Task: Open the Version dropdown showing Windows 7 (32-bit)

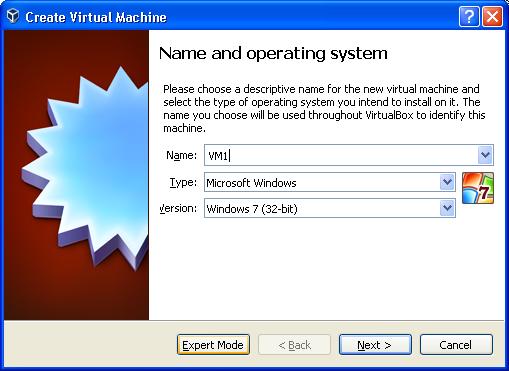Action: [330, 208]
